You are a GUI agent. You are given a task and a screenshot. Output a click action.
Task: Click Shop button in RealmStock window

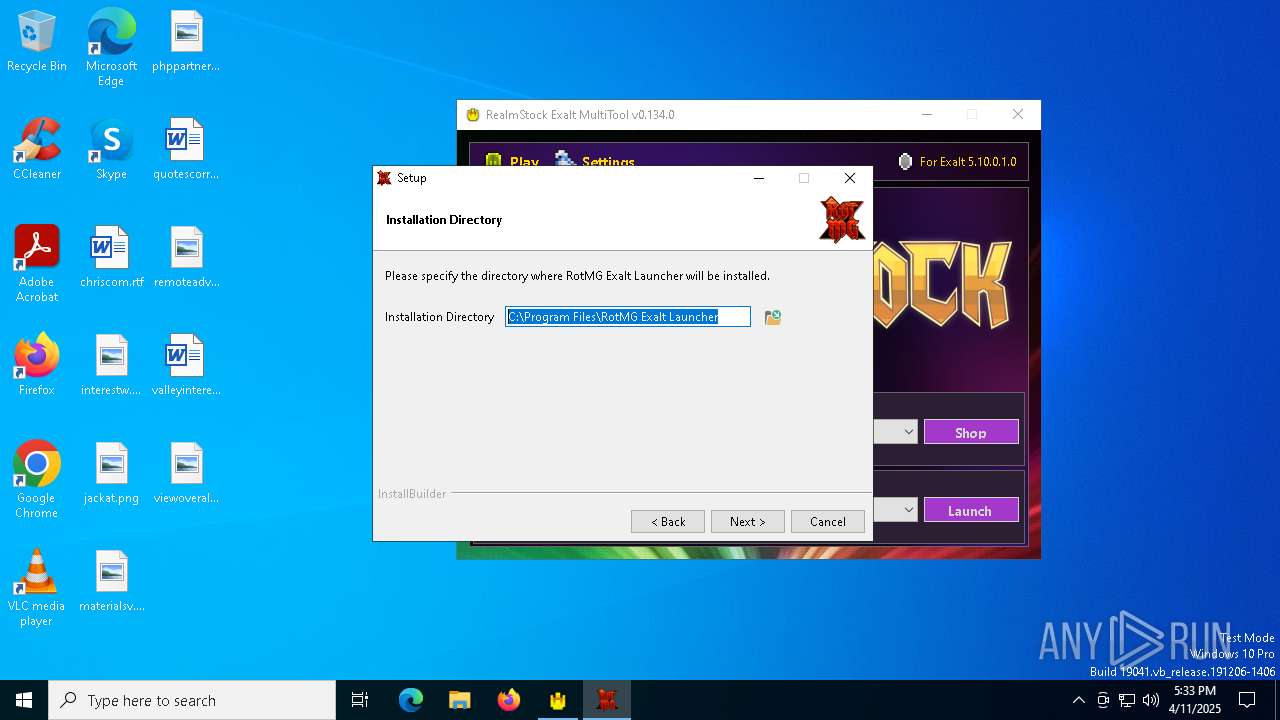click(971, 432)
